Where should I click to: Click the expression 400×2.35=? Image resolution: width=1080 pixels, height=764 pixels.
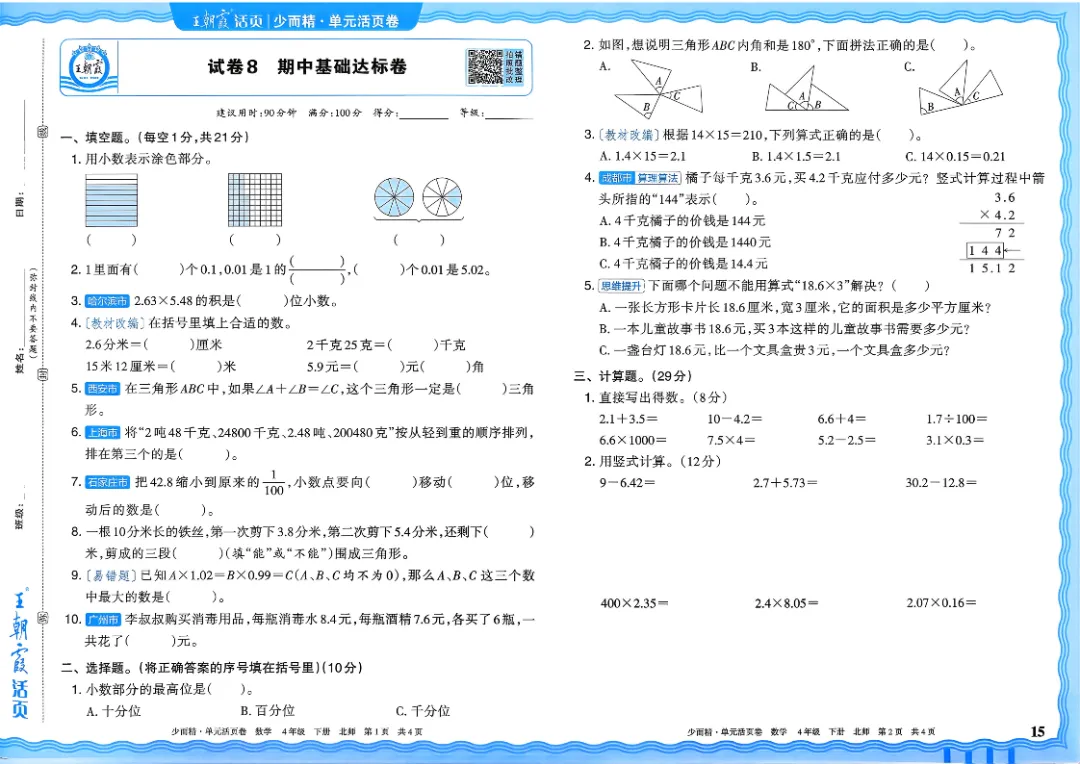pyautogui.click(x=634, y=603)
